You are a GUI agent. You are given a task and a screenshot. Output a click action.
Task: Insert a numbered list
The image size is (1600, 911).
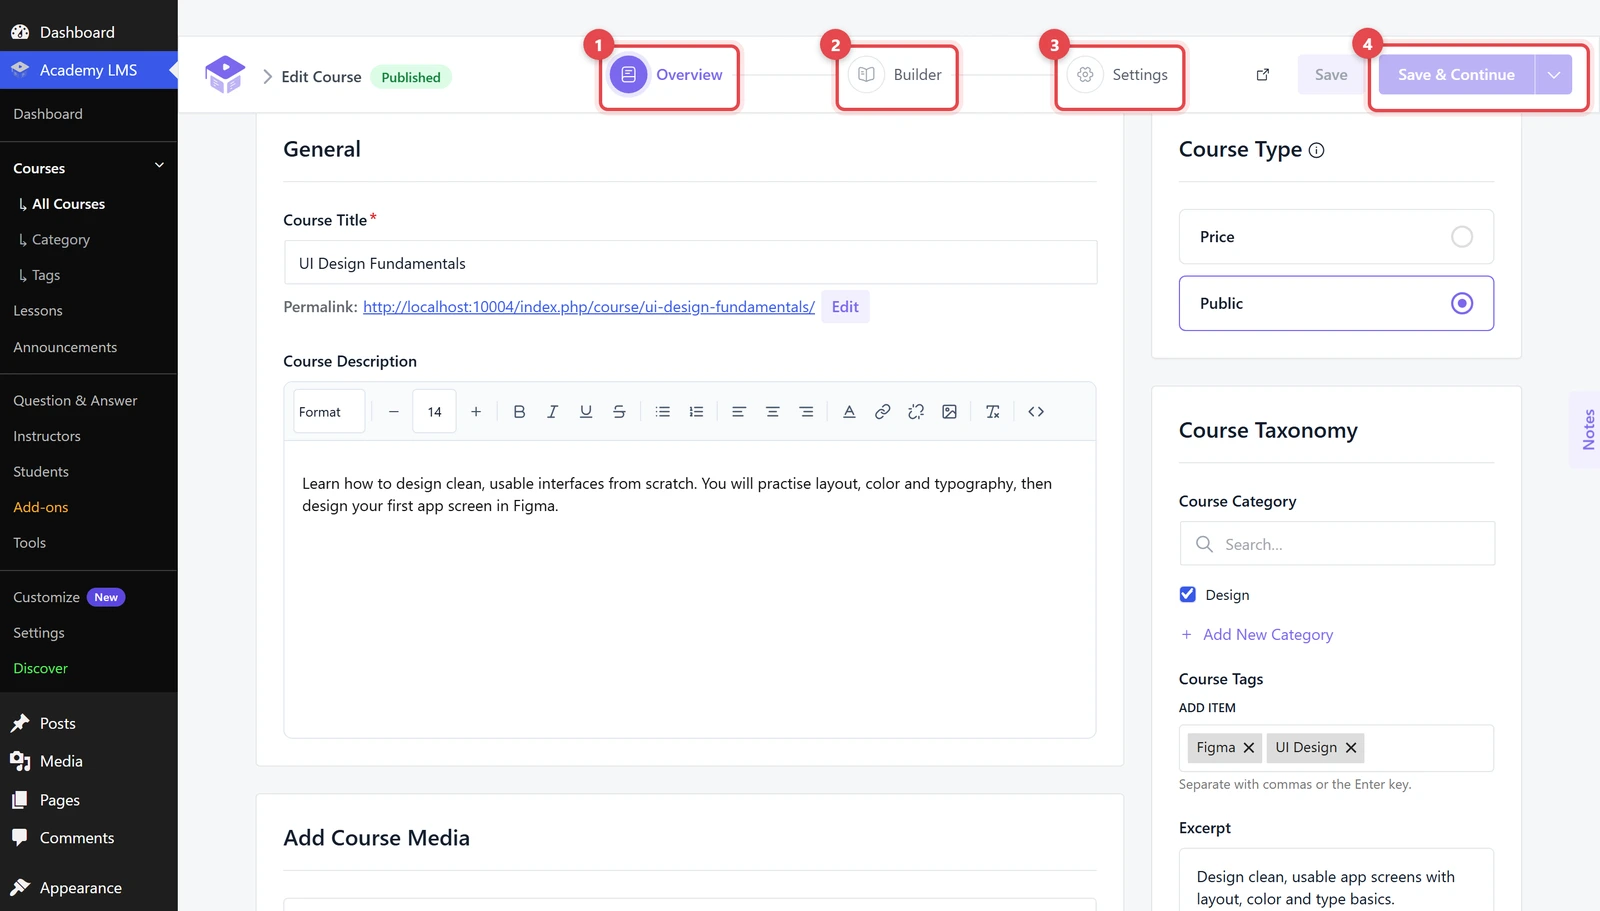click(x=696, y=412)
